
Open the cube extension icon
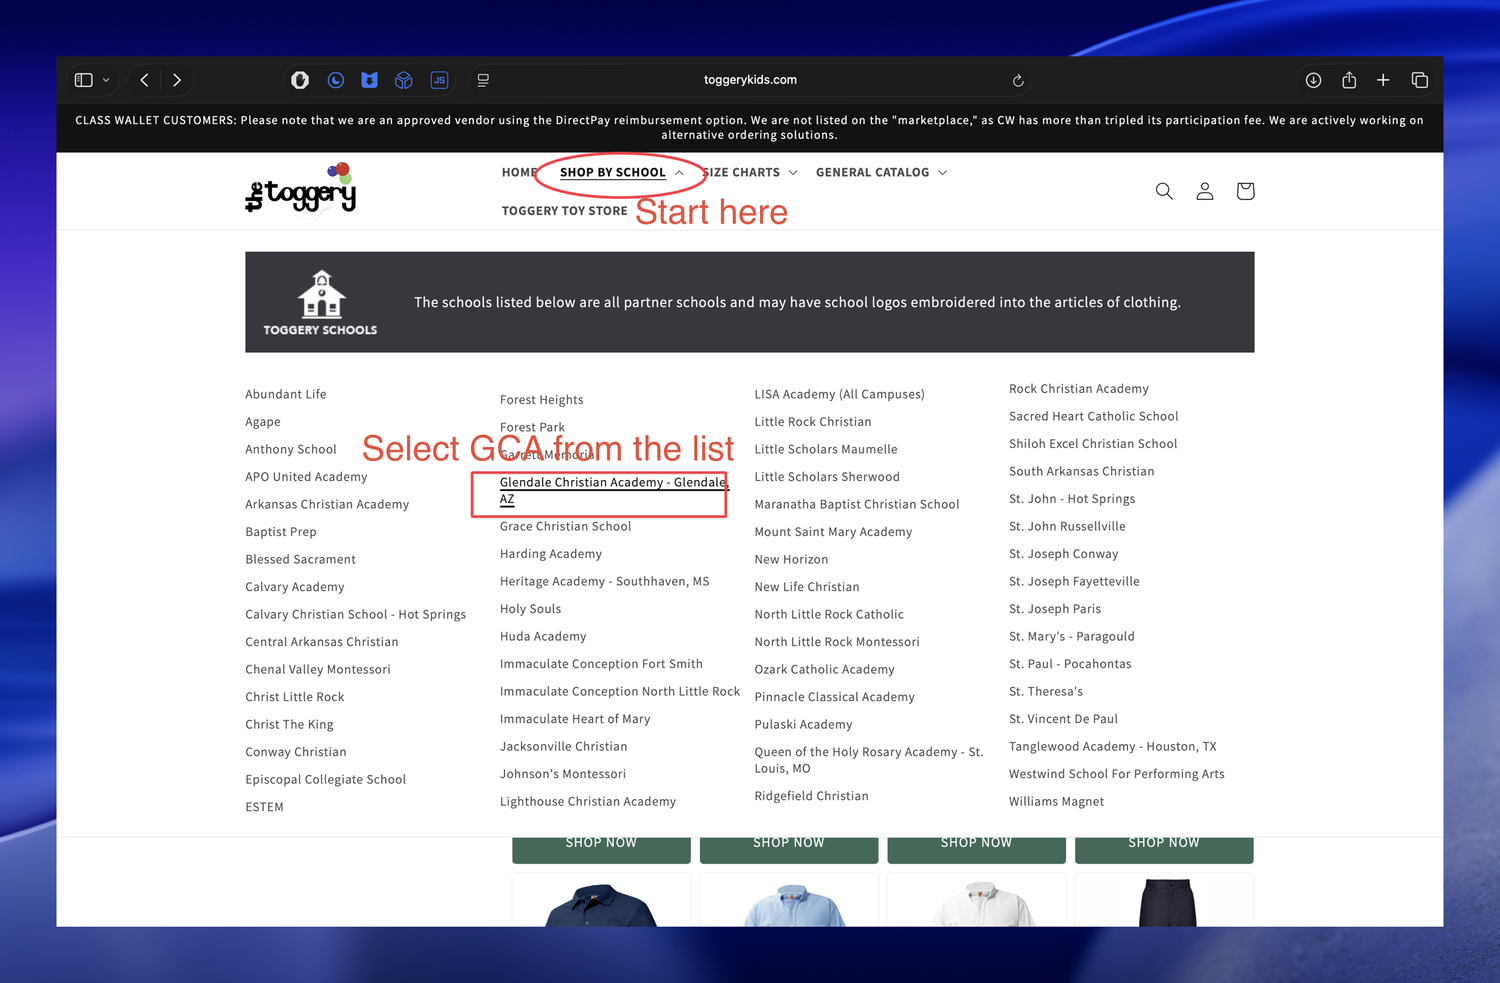[404, 80]
